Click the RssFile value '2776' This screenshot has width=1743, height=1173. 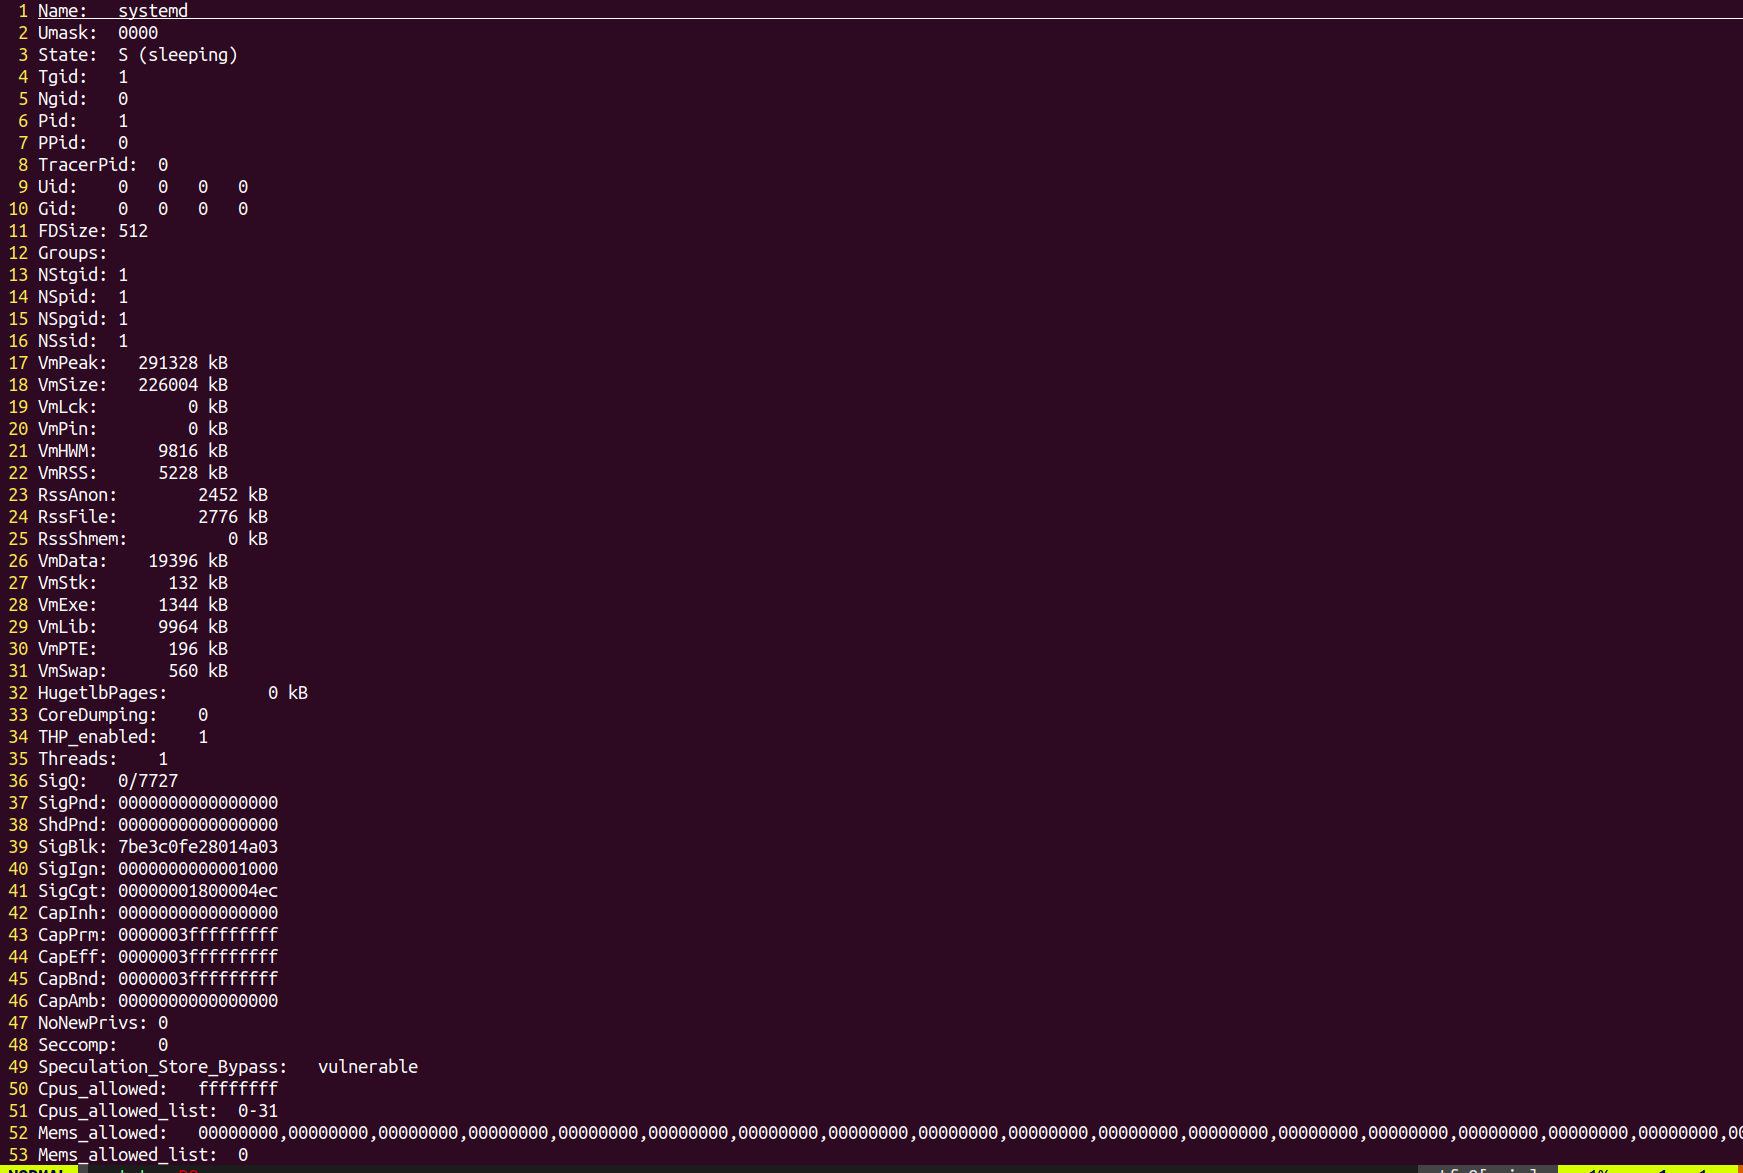point(218,517)
